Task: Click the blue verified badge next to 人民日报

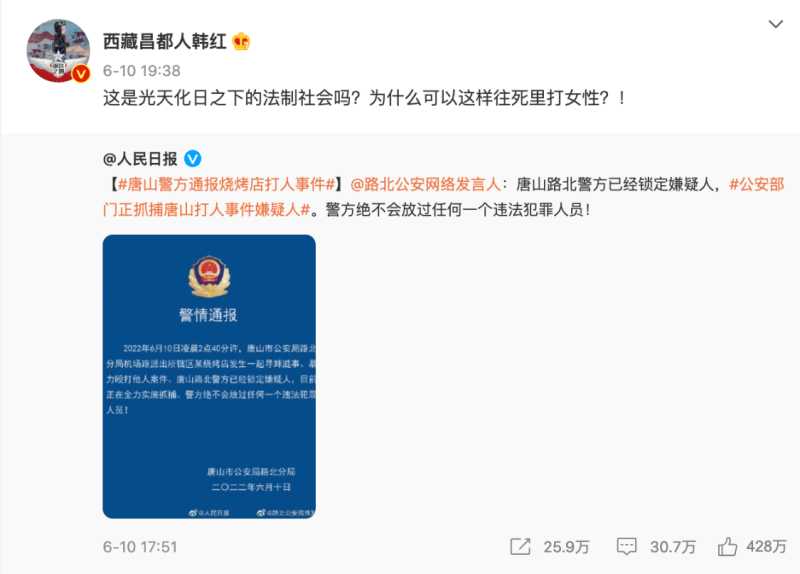Action: [192, 159]
